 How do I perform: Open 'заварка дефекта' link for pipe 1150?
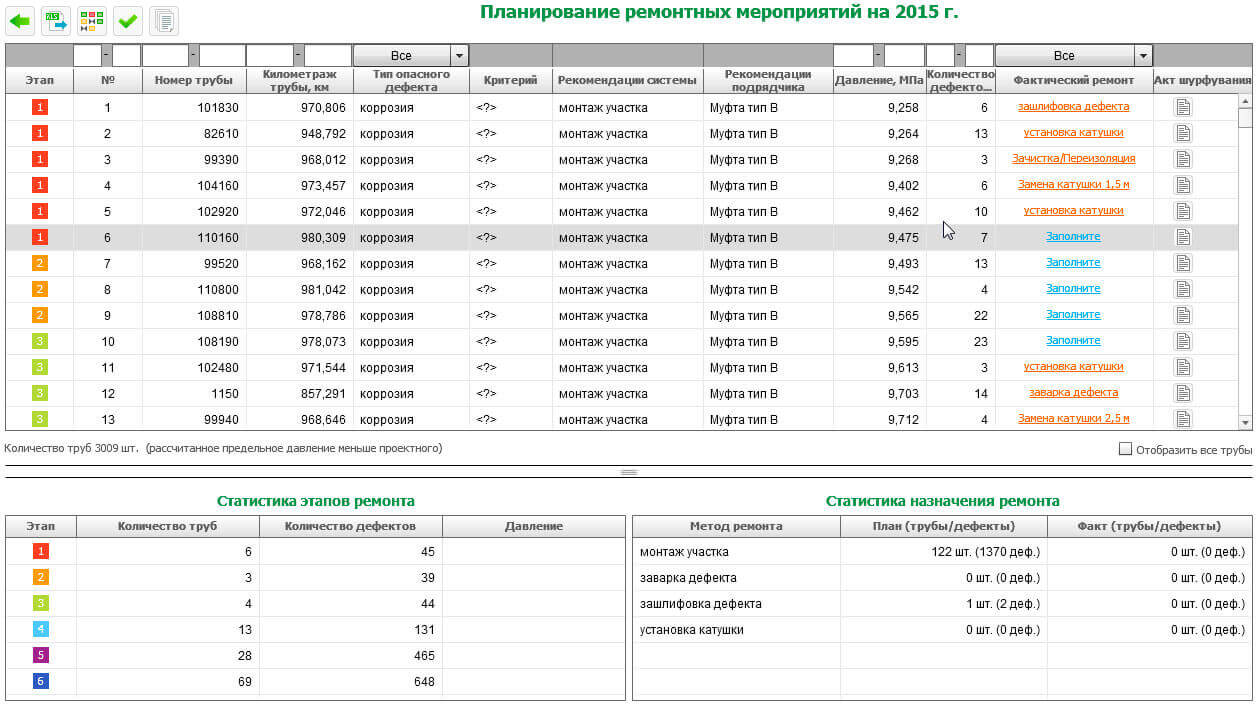point(1073,392)
